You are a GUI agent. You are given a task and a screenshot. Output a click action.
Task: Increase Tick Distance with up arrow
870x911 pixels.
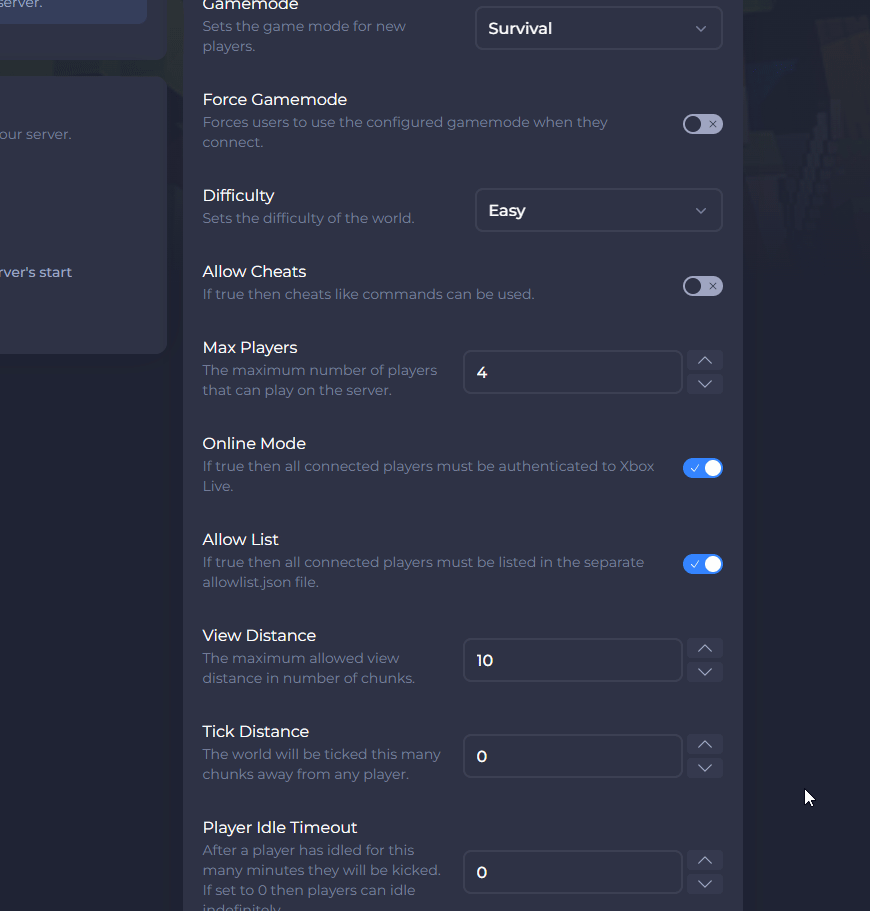coord(705,744)
